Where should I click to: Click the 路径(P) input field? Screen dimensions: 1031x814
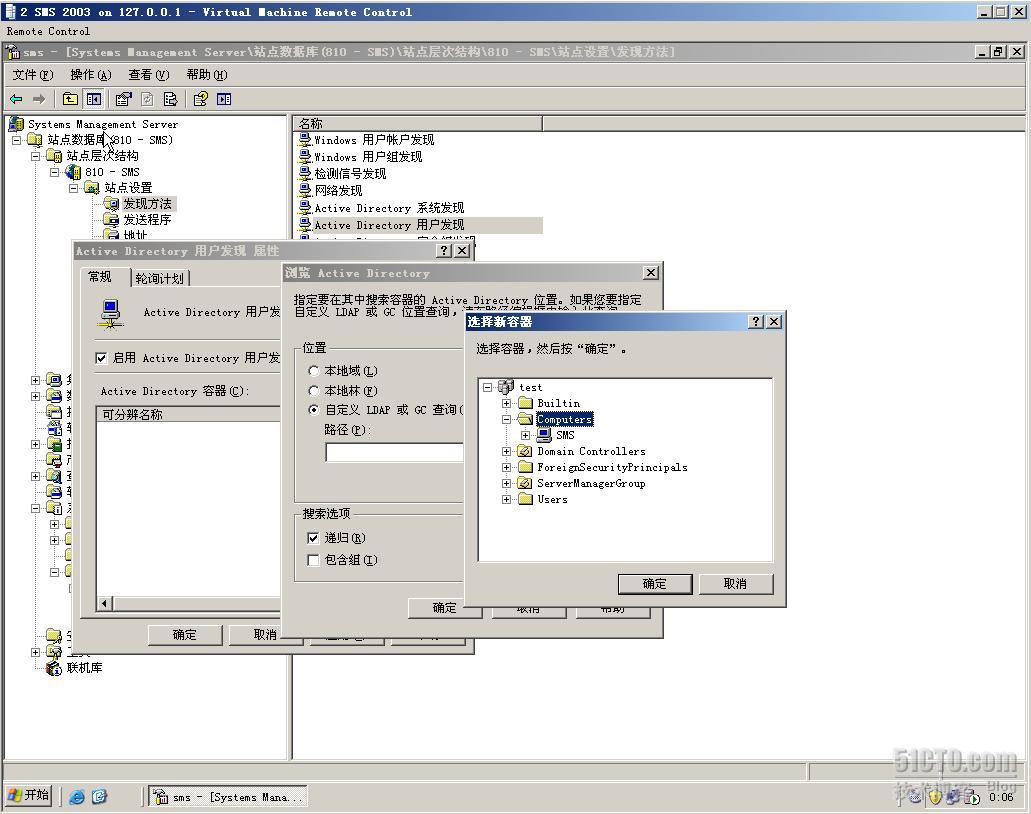coord(395,452)
